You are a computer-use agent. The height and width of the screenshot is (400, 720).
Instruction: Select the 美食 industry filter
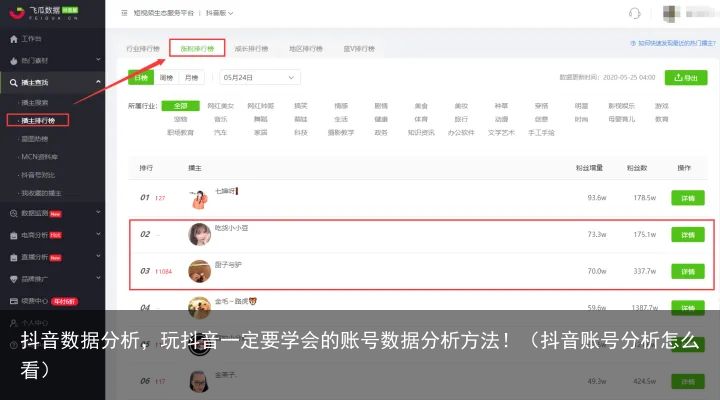(x=421, y=106)
